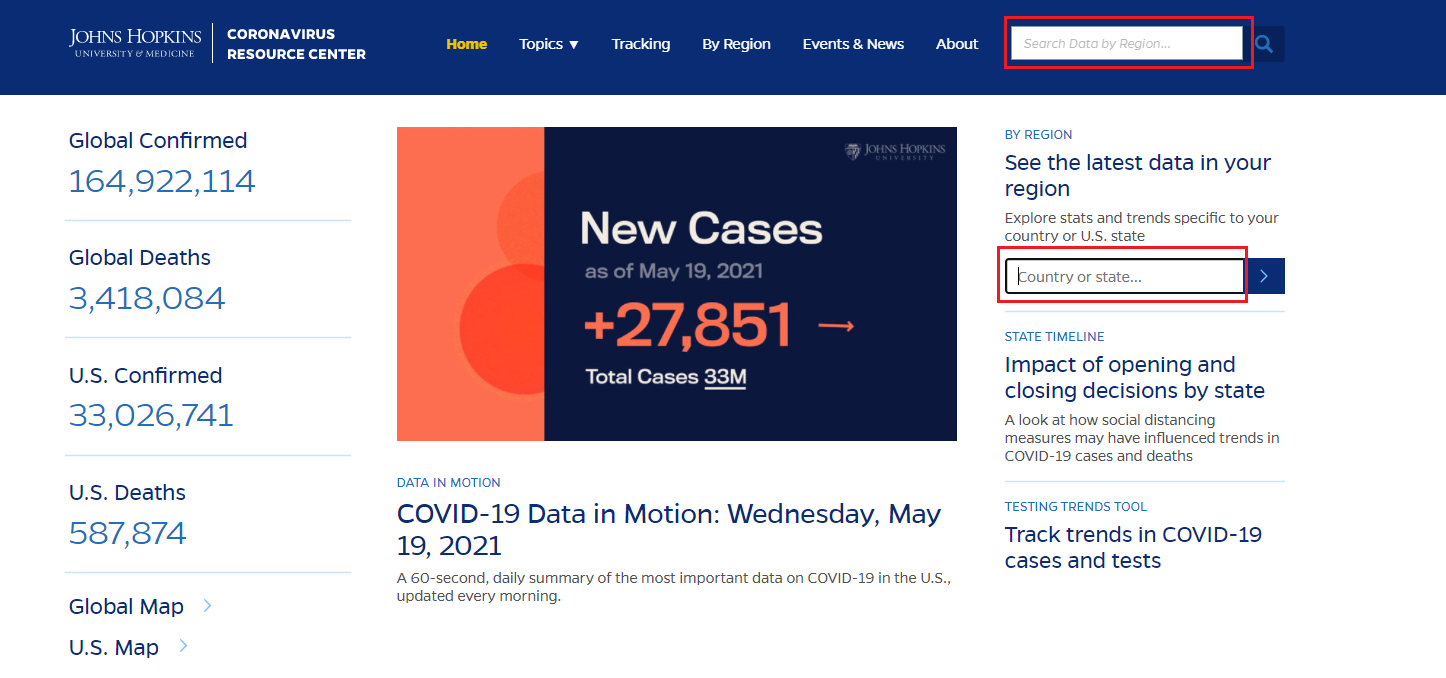Click the Data in Motion category label
This screenshot has width=1446, height=678.
coord(449,482)
